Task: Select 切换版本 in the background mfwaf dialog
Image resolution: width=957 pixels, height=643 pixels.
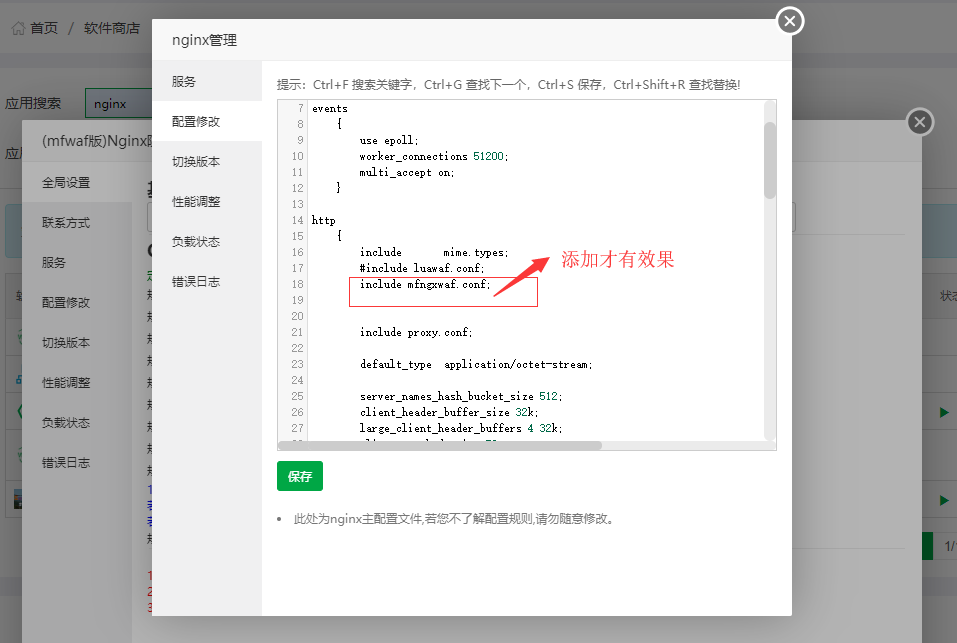Action: click(77, 343)
